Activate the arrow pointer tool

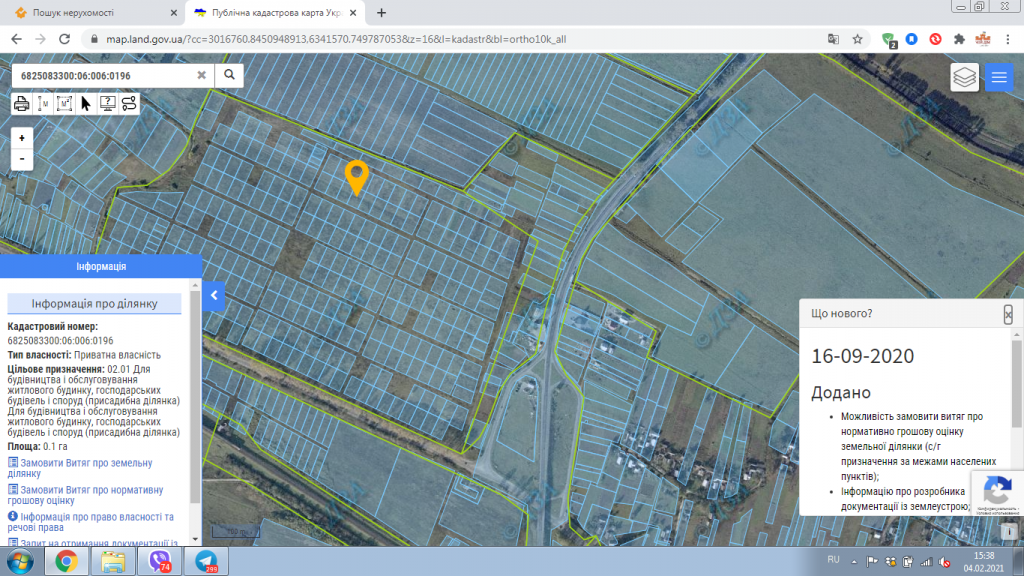coord(86,103)
